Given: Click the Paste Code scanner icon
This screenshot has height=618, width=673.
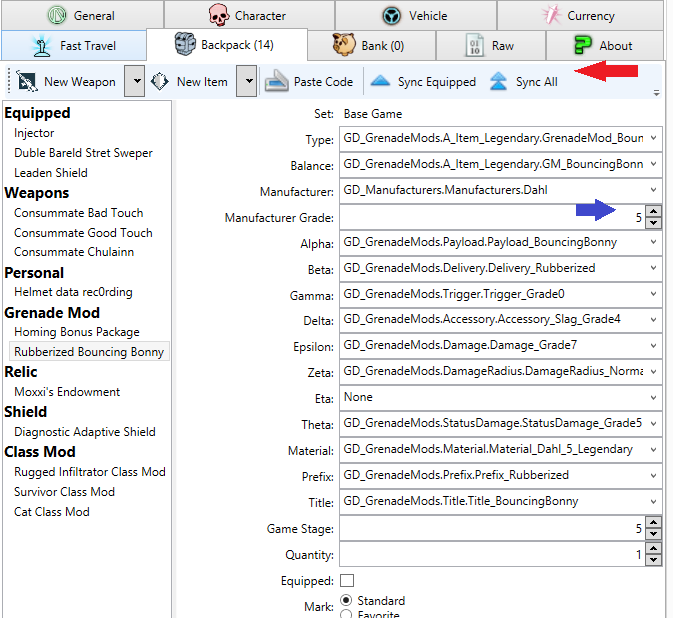Looking at the screenshot, I should tap(276, 81).
